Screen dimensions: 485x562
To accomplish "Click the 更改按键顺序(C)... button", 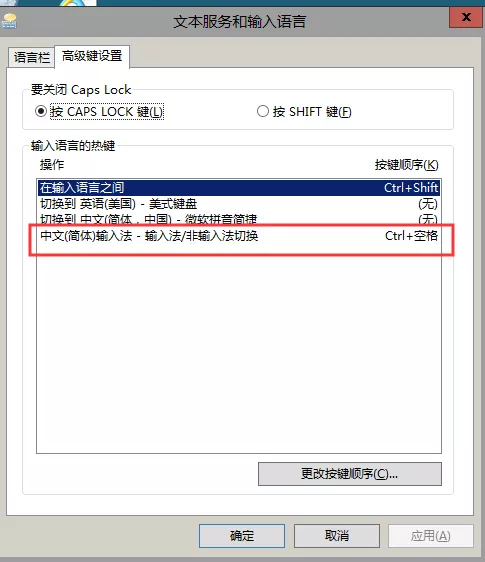I will tap(350, 474).
